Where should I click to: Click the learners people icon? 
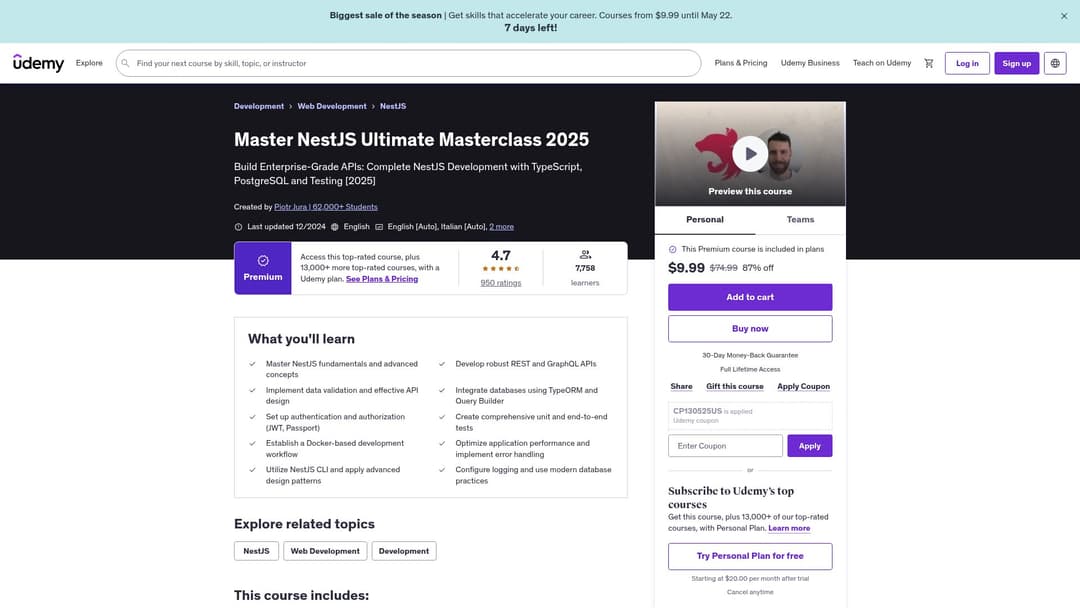click(x=585, y=255)
